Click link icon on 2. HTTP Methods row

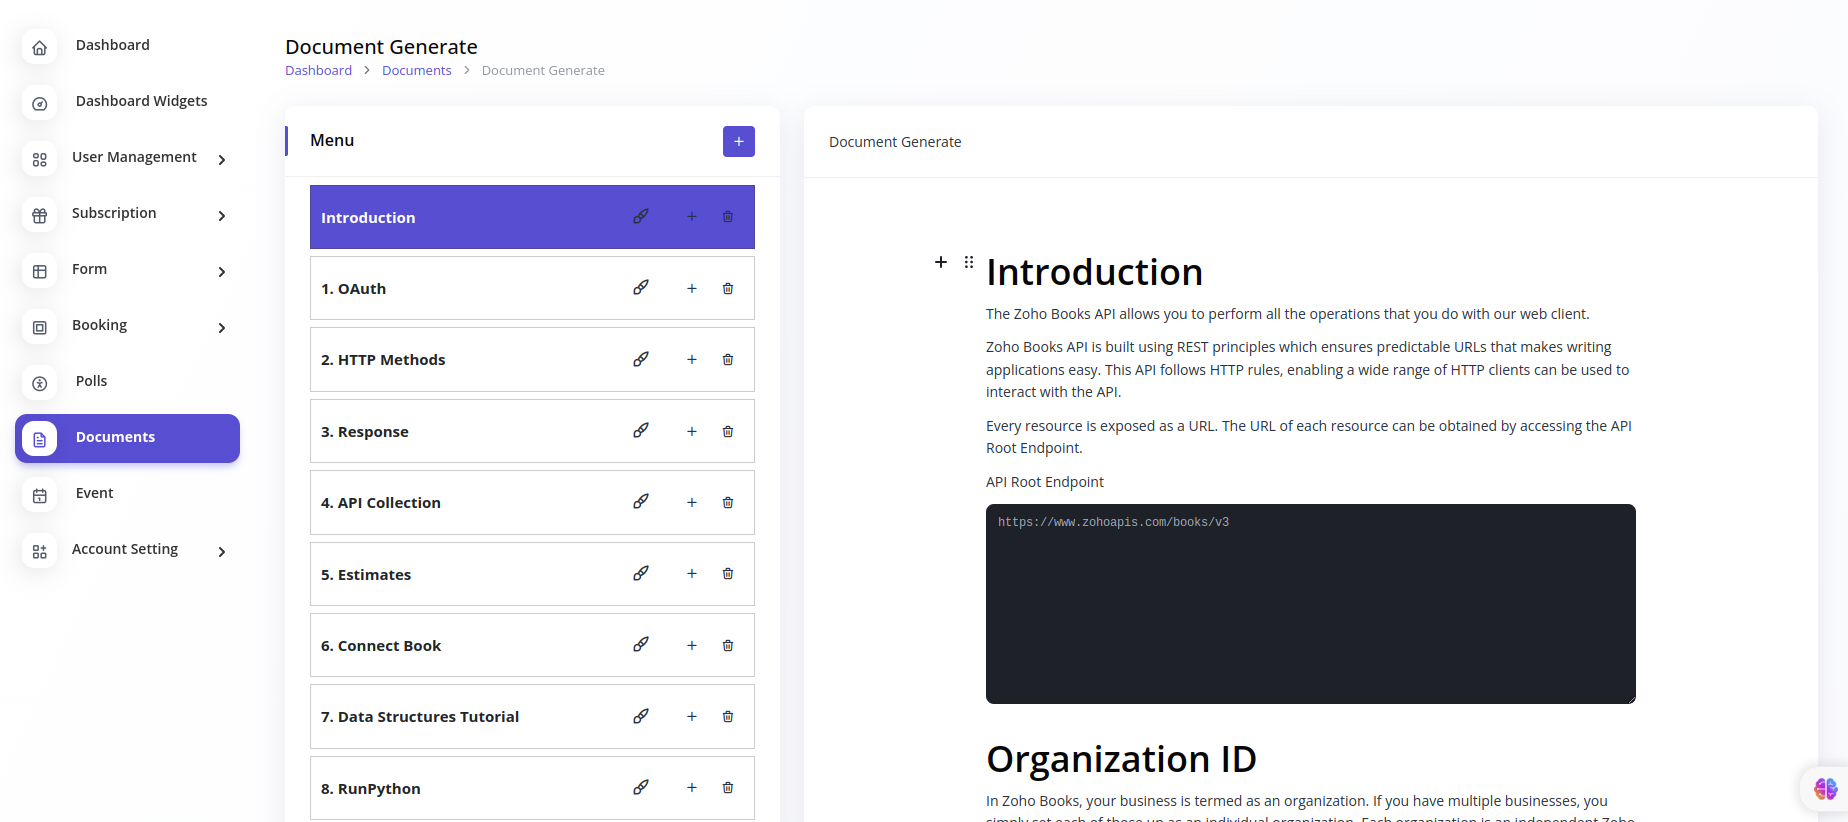[641, 359]
